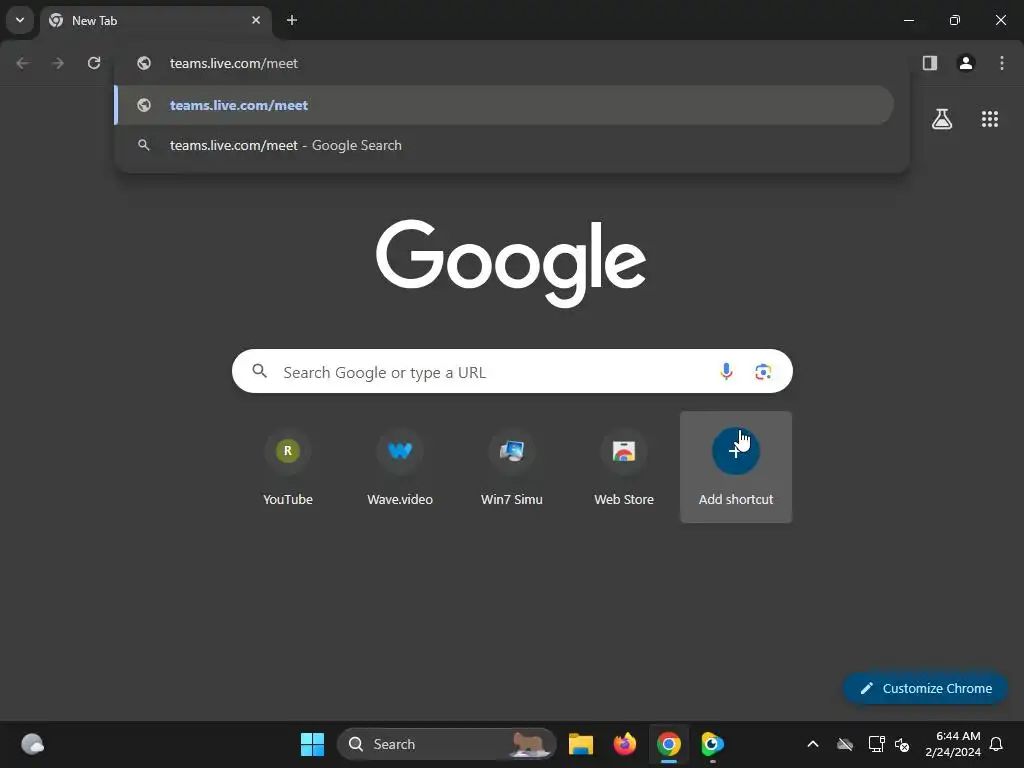Screen dimensions: 1024x768
Task: Click the OneDrive cloud tray icon
Action: [x=845, y=744]
